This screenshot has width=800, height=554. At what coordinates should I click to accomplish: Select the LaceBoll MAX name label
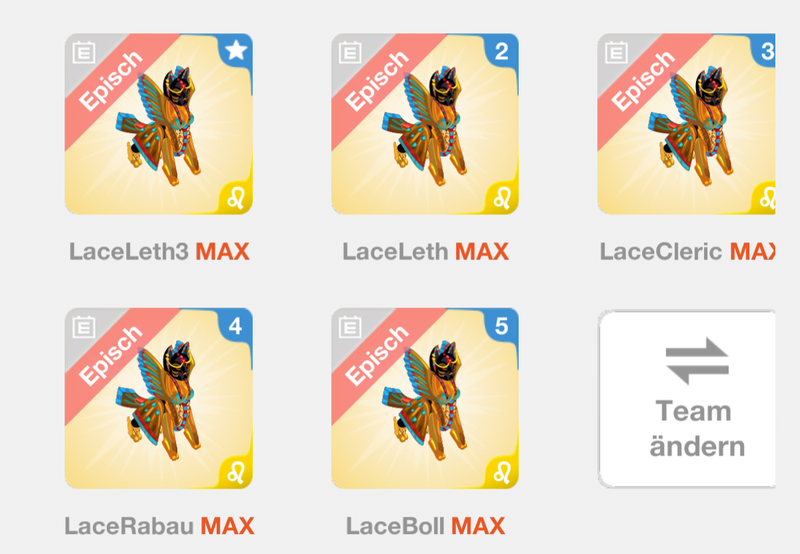pyautogui.click(x=426, y=526)
